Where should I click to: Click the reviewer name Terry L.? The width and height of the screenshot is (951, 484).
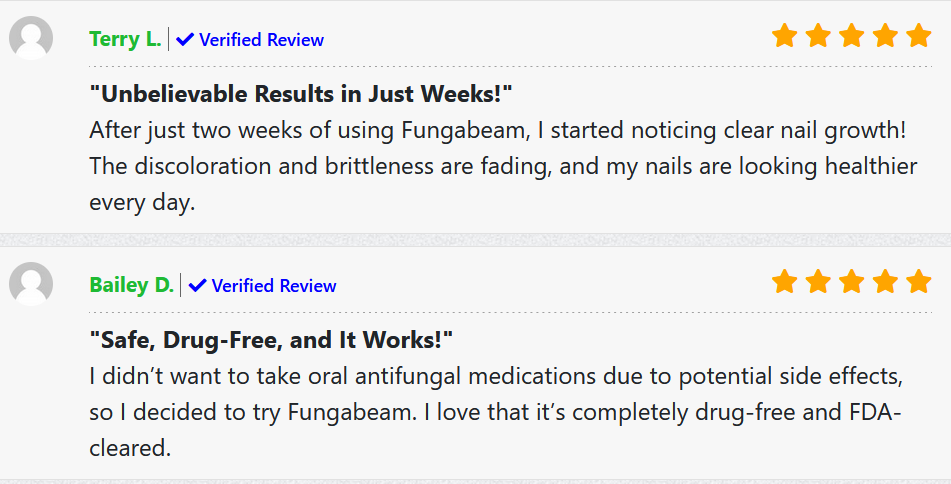click(x=125, y=40)
